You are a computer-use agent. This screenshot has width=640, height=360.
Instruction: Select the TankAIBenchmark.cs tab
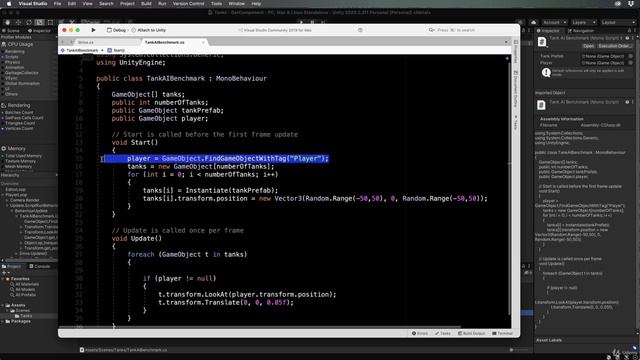(164, 42)
